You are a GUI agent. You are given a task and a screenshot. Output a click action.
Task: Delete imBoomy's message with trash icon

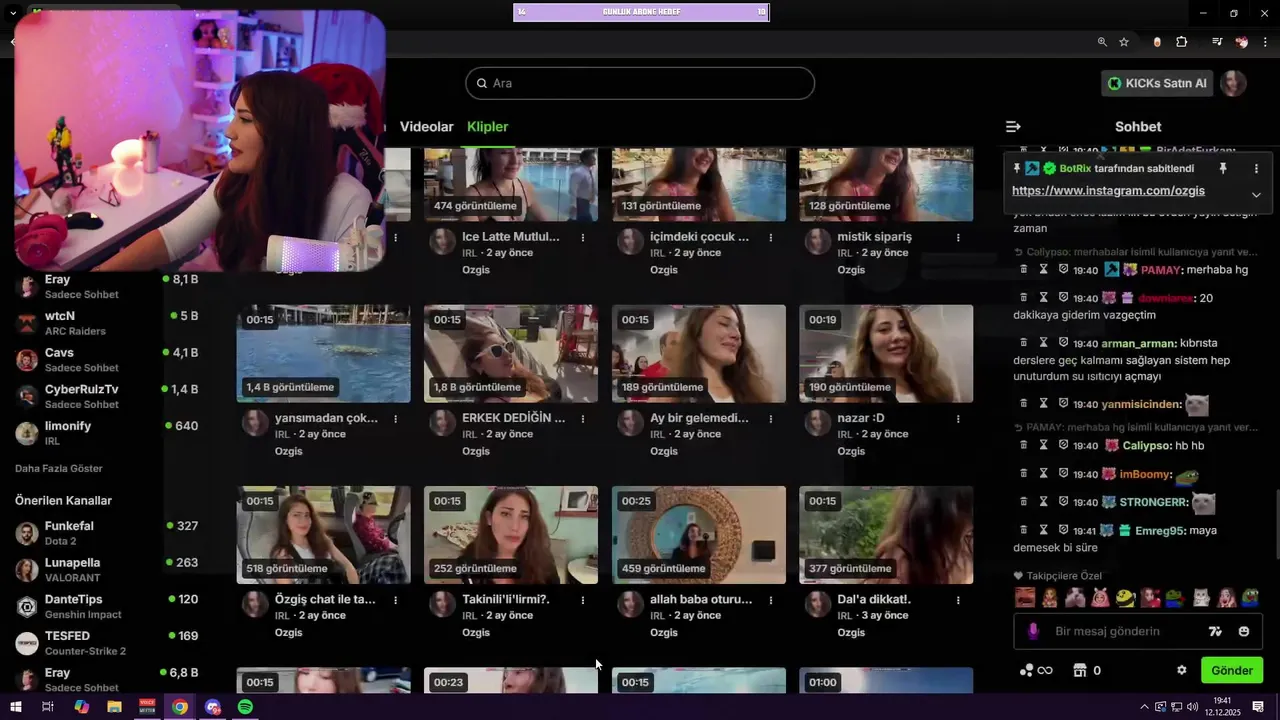[1023, 473]
